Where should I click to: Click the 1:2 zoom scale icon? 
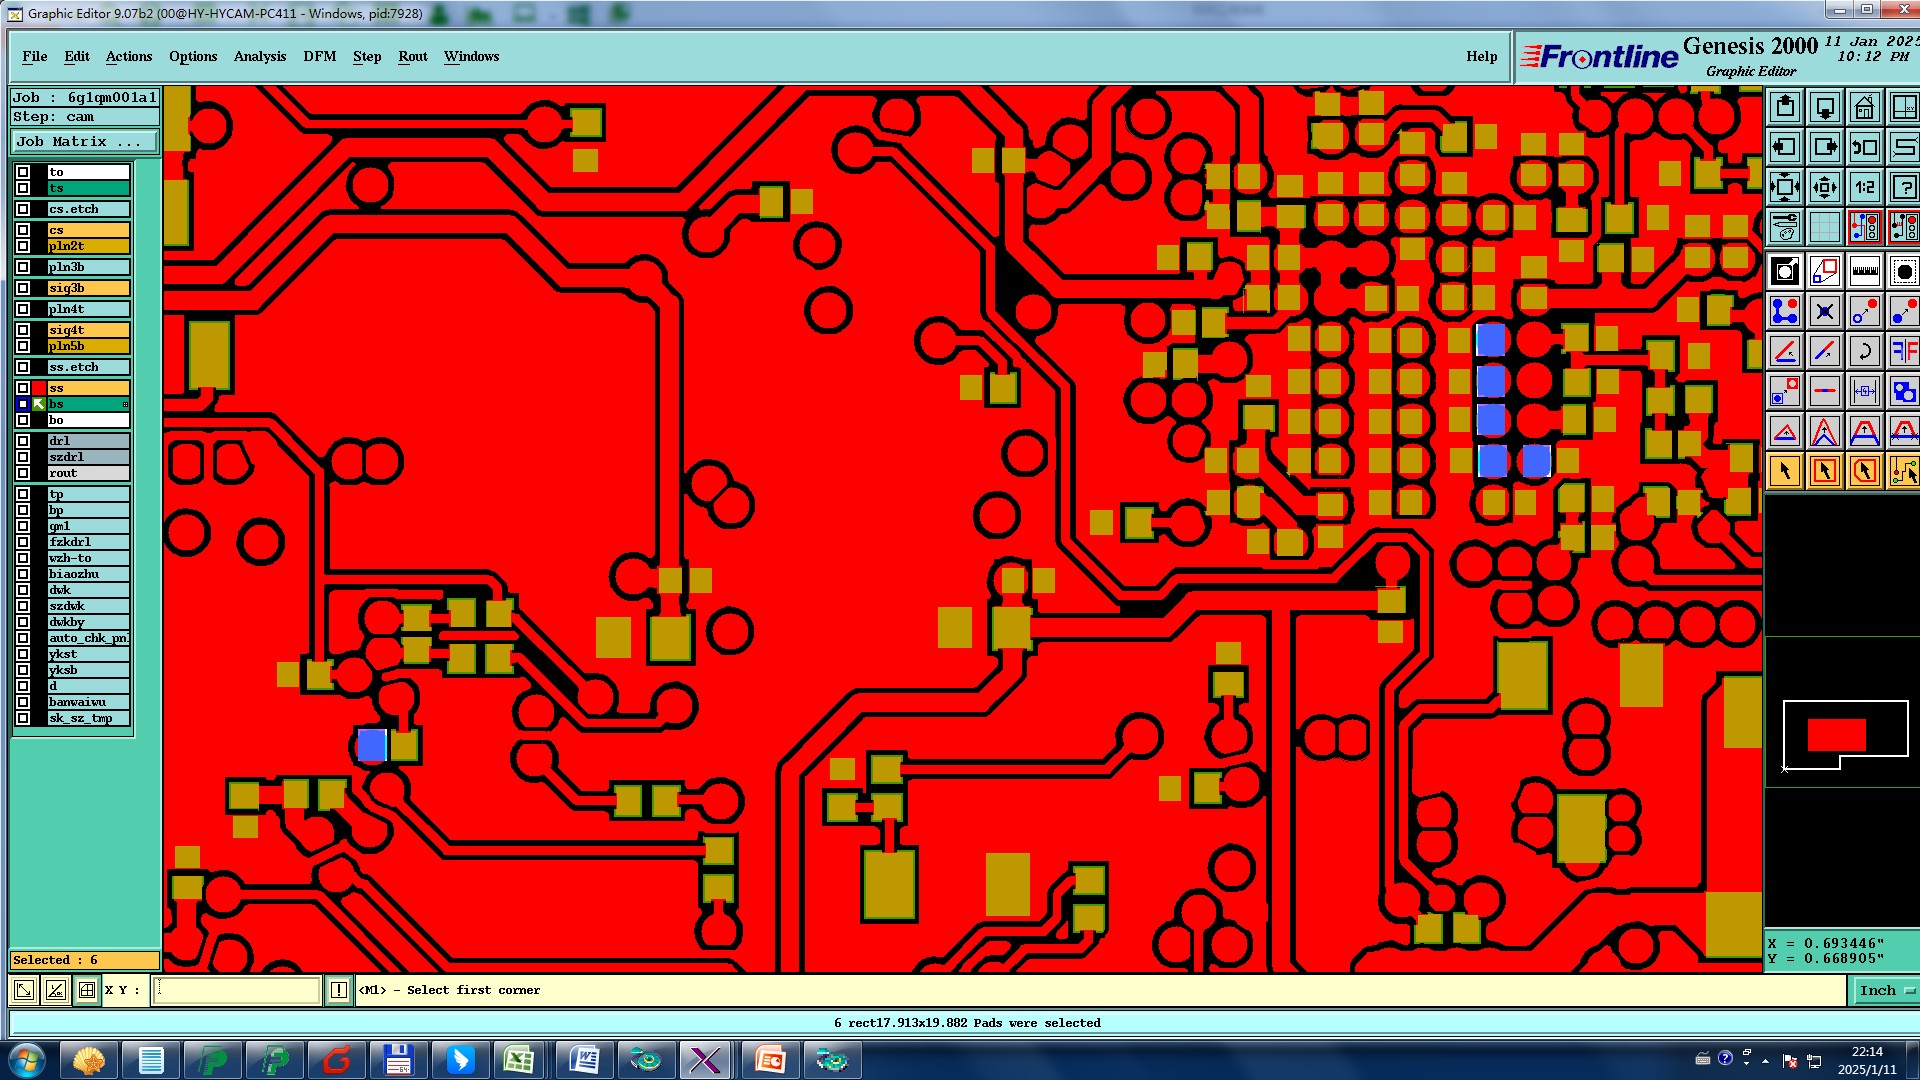(1864, 187)
